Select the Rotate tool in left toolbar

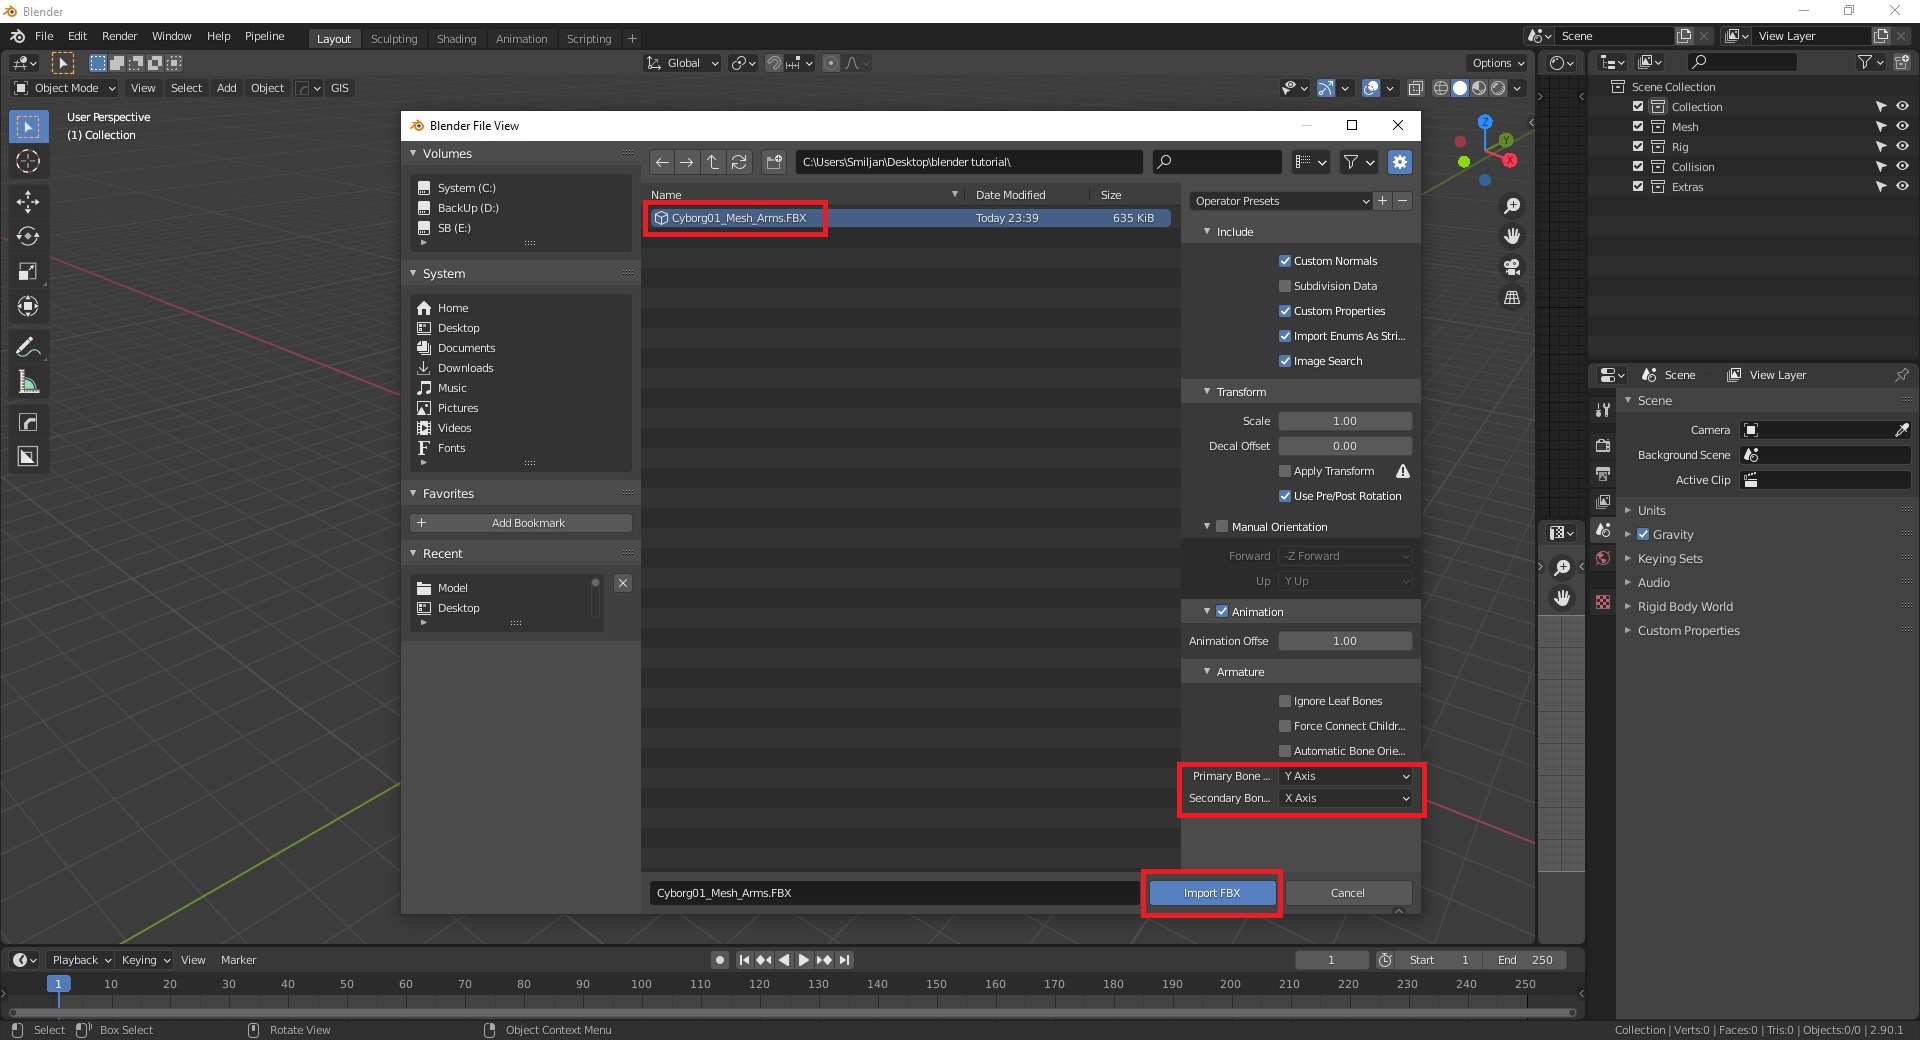(x=28, y=237)
